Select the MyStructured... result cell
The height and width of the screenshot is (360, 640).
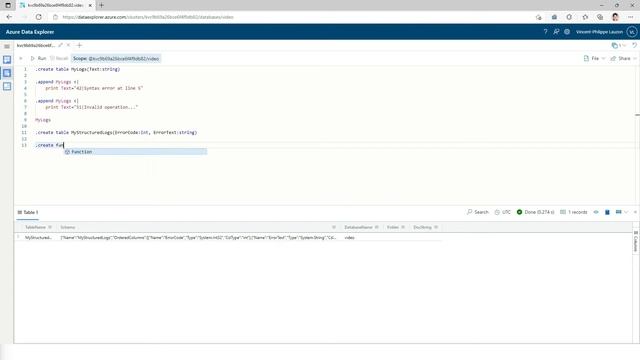tap(38, 238)
